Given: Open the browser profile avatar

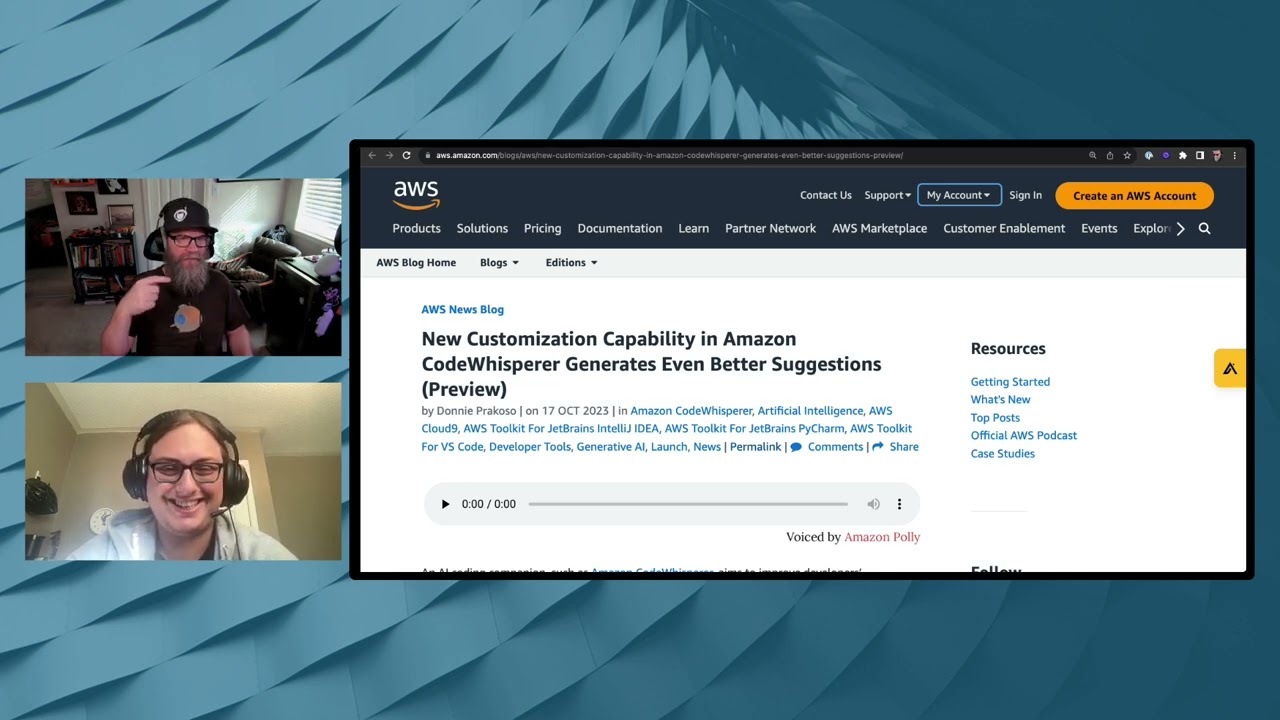Looking at the screenshot, I should tap(1217, 155).
